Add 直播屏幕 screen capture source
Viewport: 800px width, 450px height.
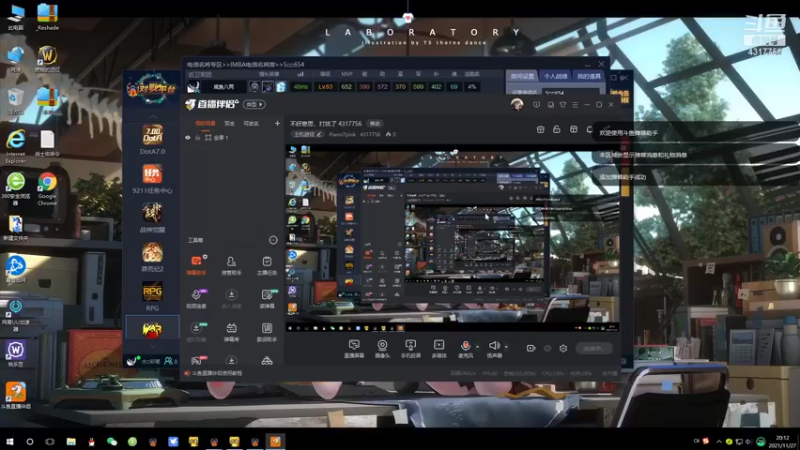[x=354, y=348]
